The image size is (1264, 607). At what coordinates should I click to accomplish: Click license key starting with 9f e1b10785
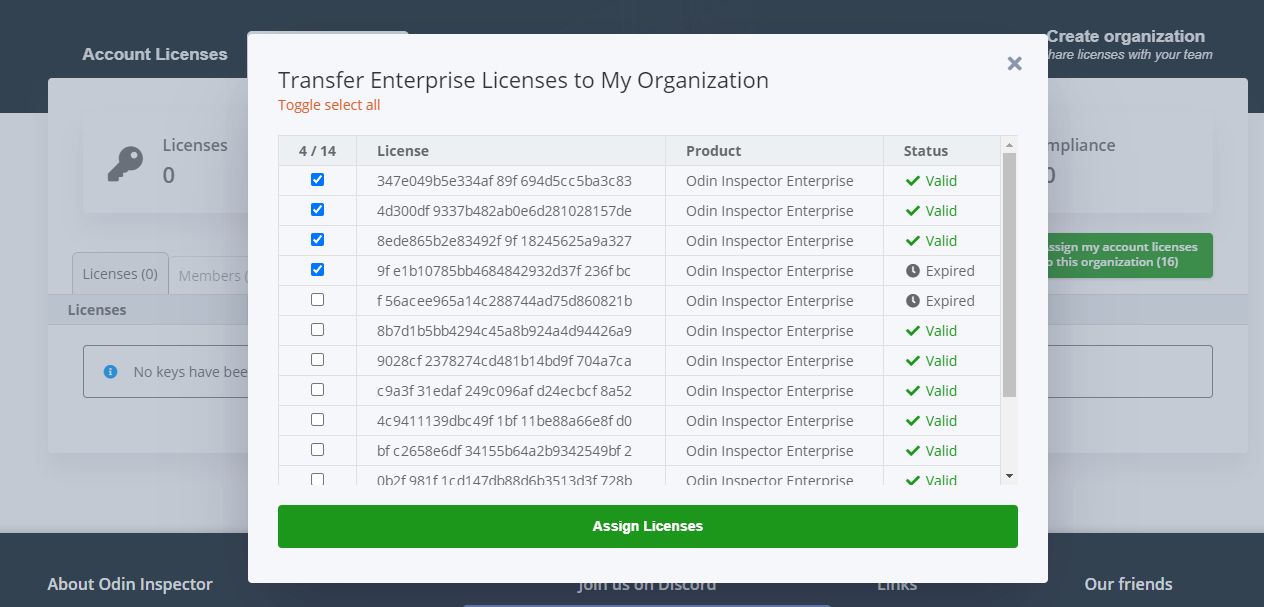(504, 271)
